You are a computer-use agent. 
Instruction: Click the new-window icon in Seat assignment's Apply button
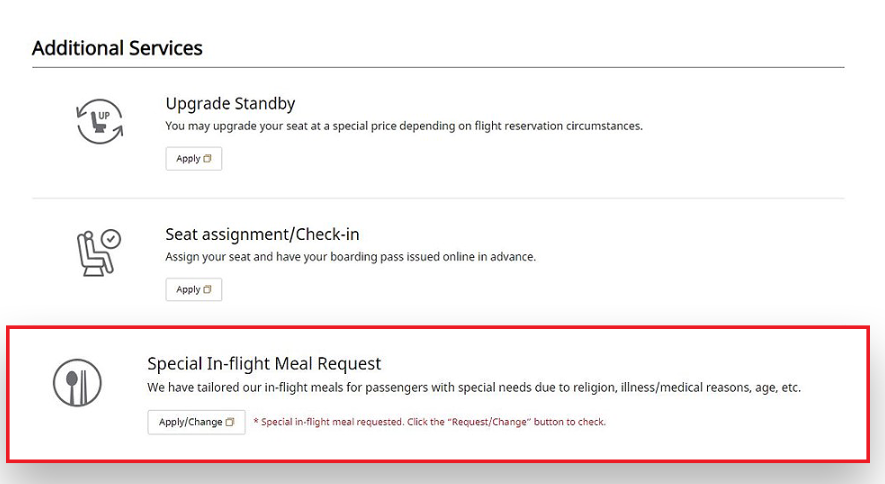[208, 290]
